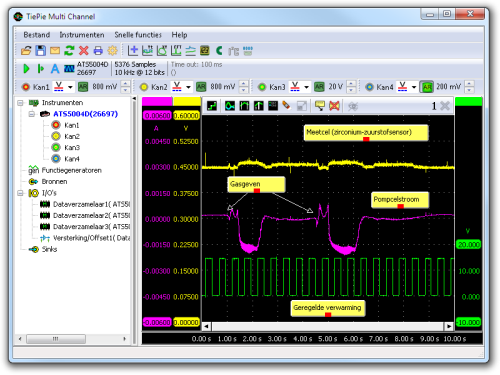Add a new graph with plus icon
This screenshot has height=375, width=500.
(x=133, y=51)
